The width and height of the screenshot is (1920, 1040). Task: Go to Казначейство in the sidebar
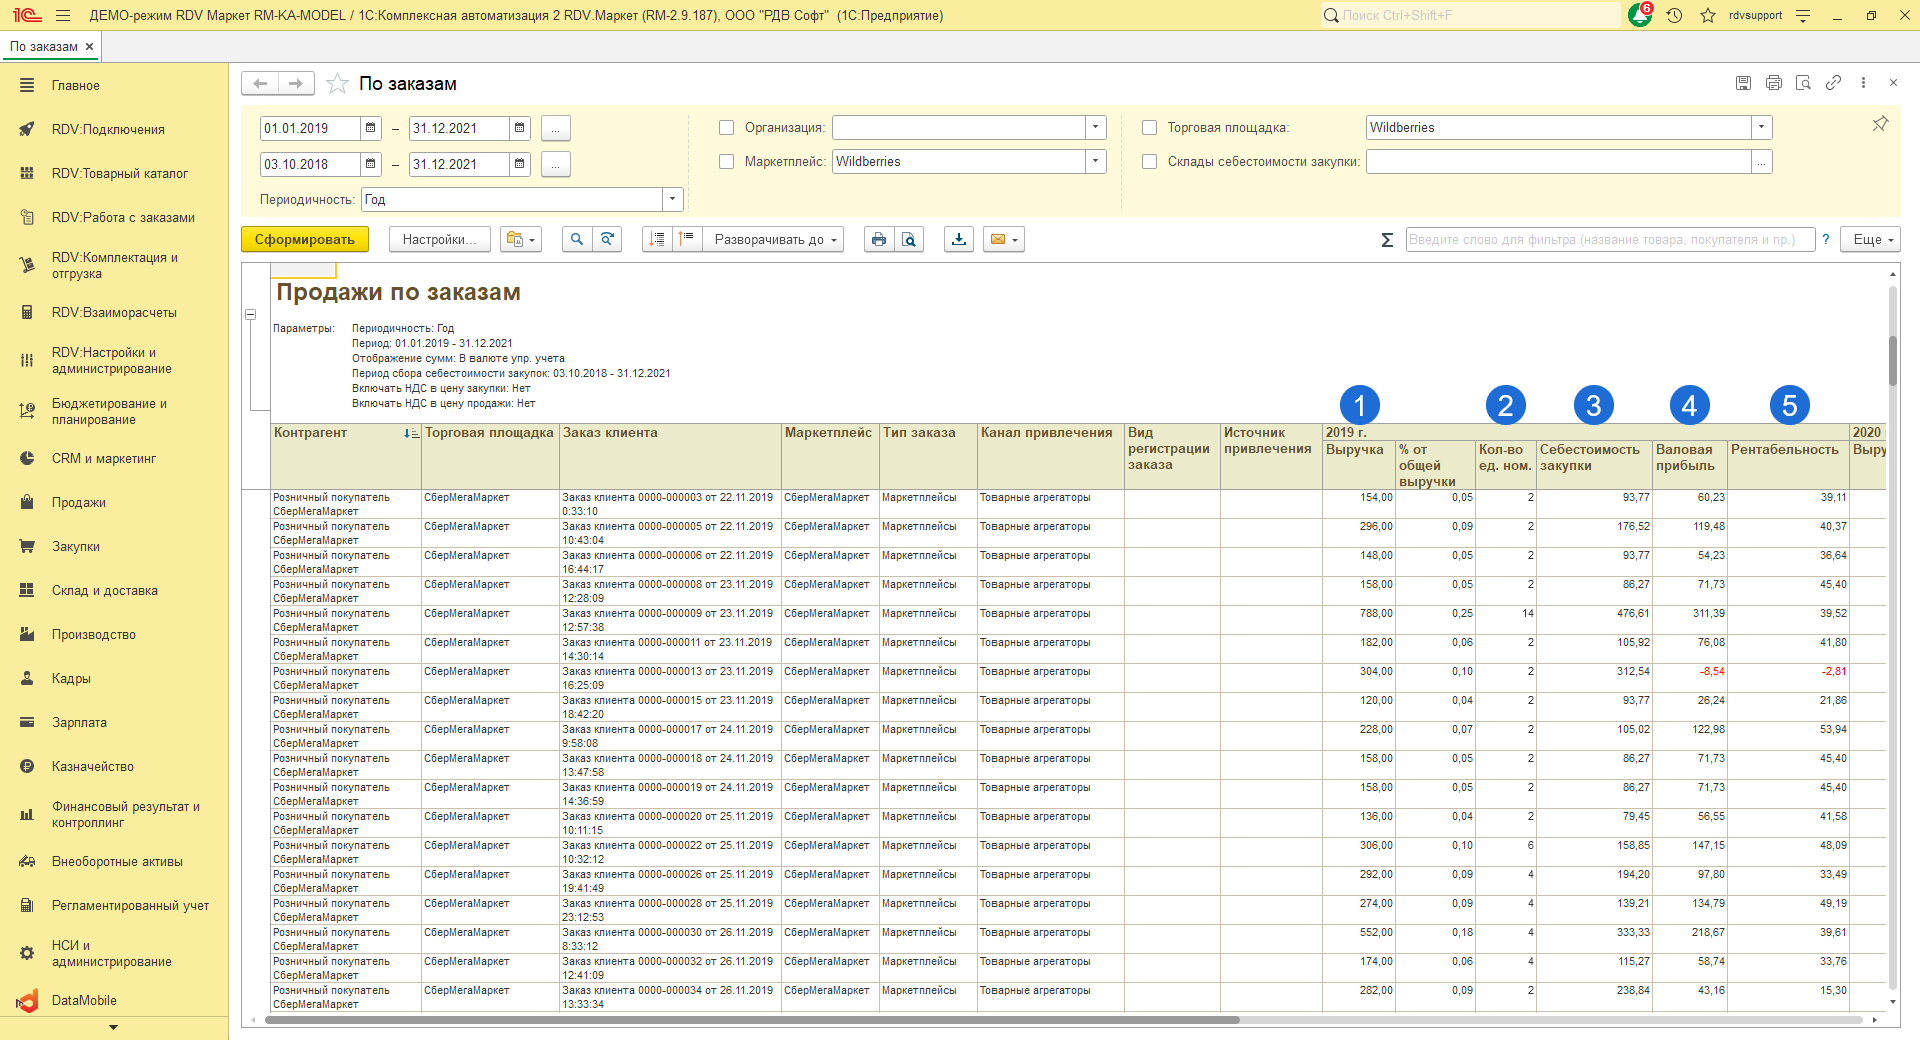(92, 766)
